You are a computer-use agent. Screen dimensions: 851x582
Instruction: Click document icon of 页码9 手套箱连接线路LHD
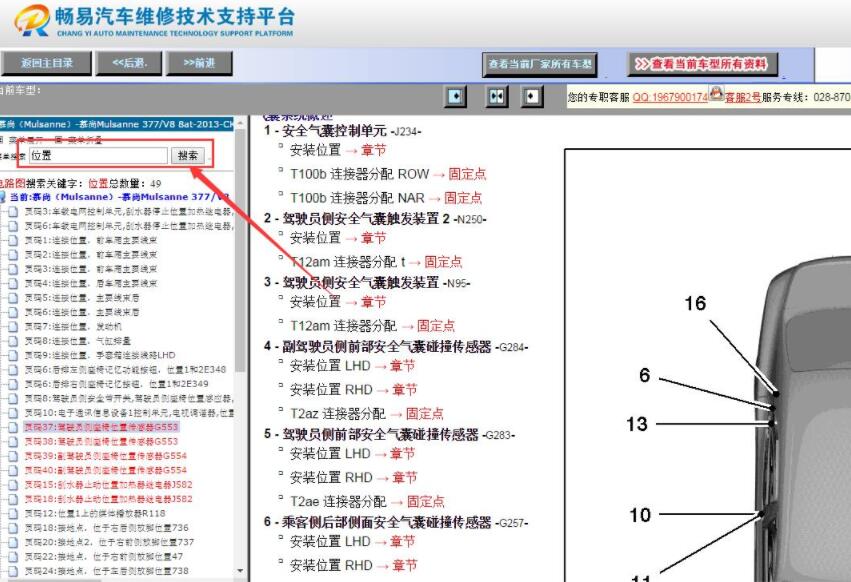pos(12,355)
